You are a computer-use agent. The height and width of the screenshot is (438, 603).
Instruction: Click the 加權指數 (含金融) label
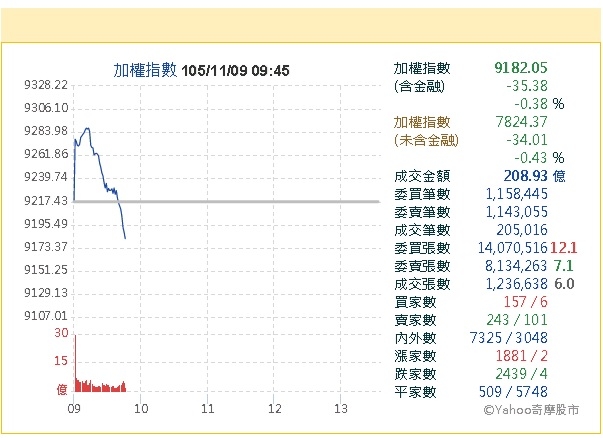[x=422, y=77]
